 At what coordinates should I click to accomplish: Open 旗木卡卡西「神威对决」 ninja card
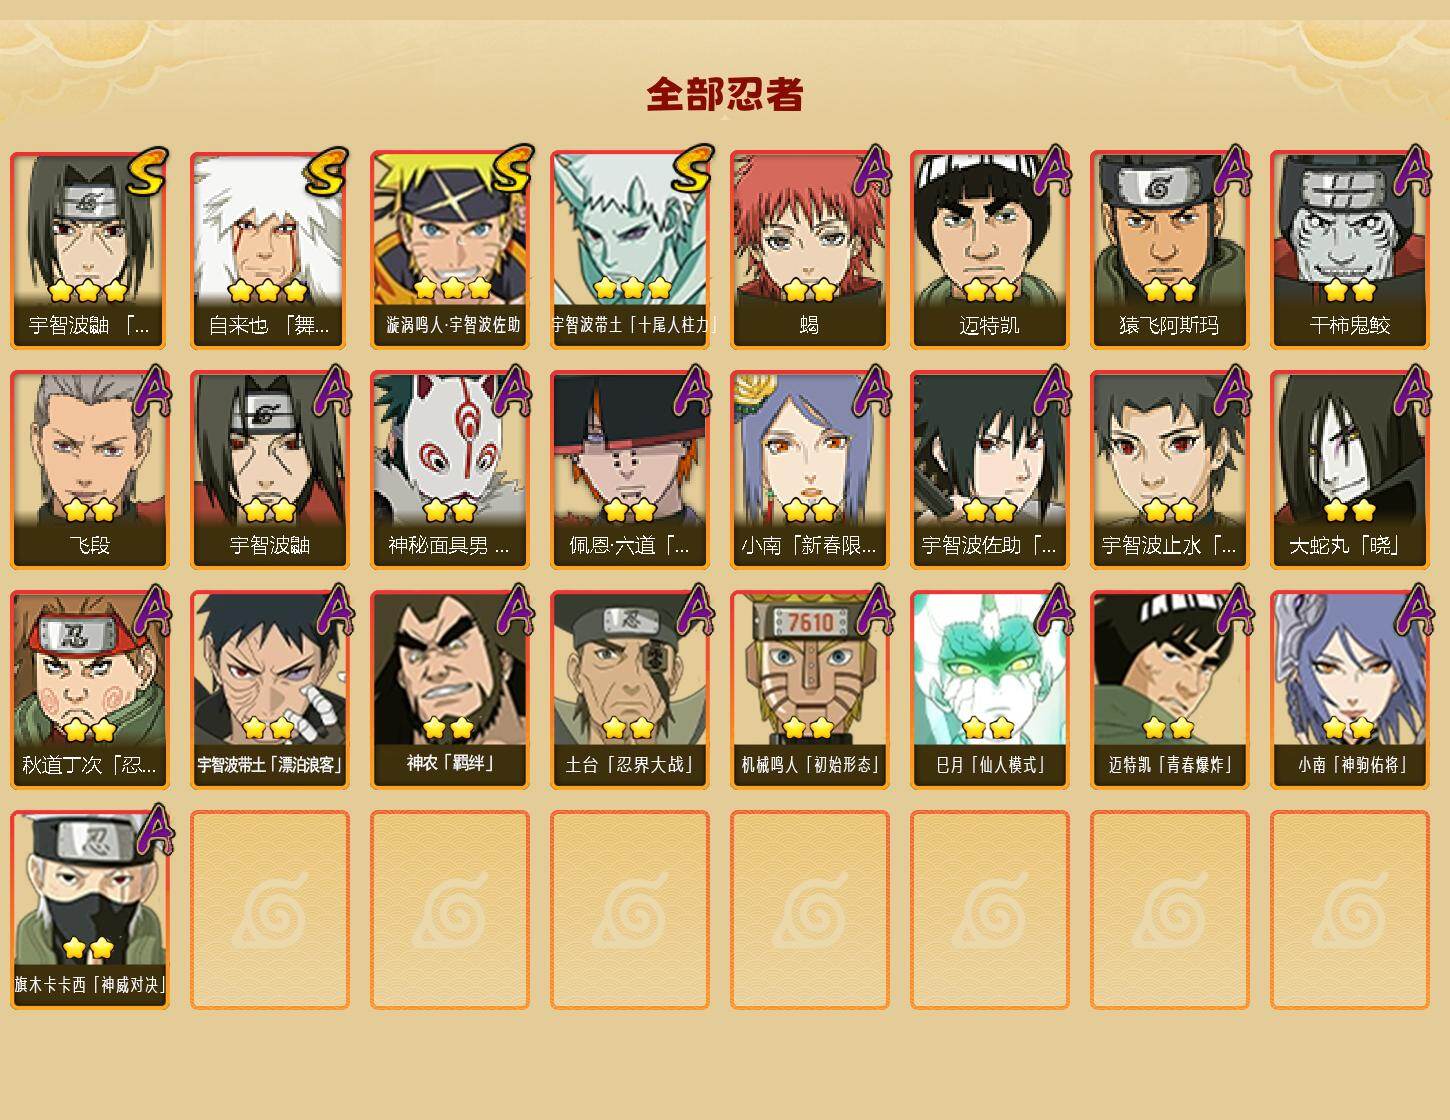[x=89, y=910]
